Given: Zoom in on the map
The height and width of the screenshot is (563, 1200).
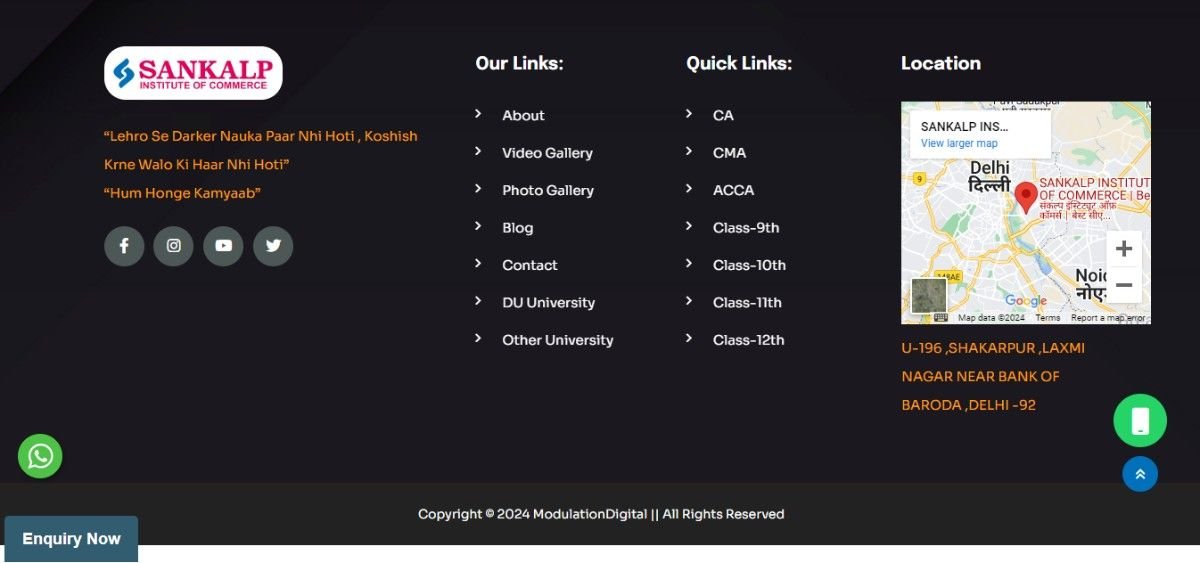Looking at the screenshot, I should pyautogui.click(x=1124, y=249).
